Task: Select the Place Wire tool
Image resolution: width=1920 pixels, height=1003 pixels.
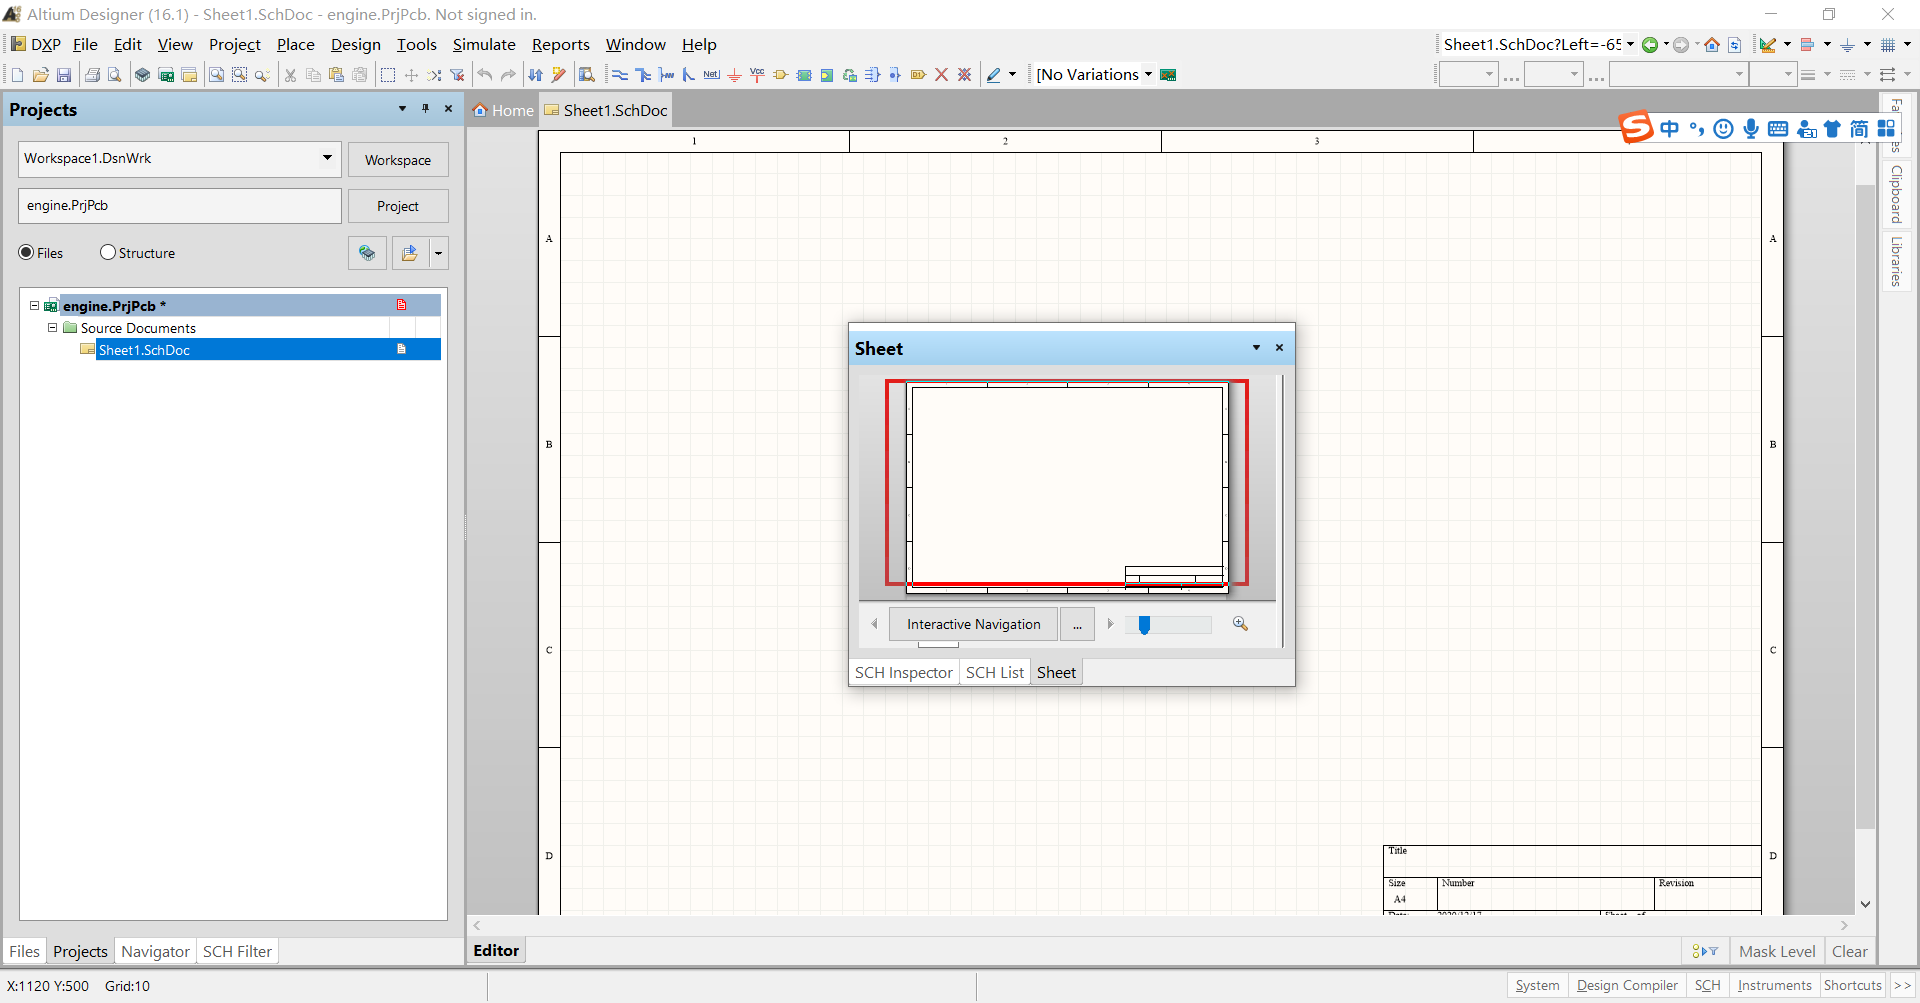Action: pyautogui.click(x=620, y=74)
